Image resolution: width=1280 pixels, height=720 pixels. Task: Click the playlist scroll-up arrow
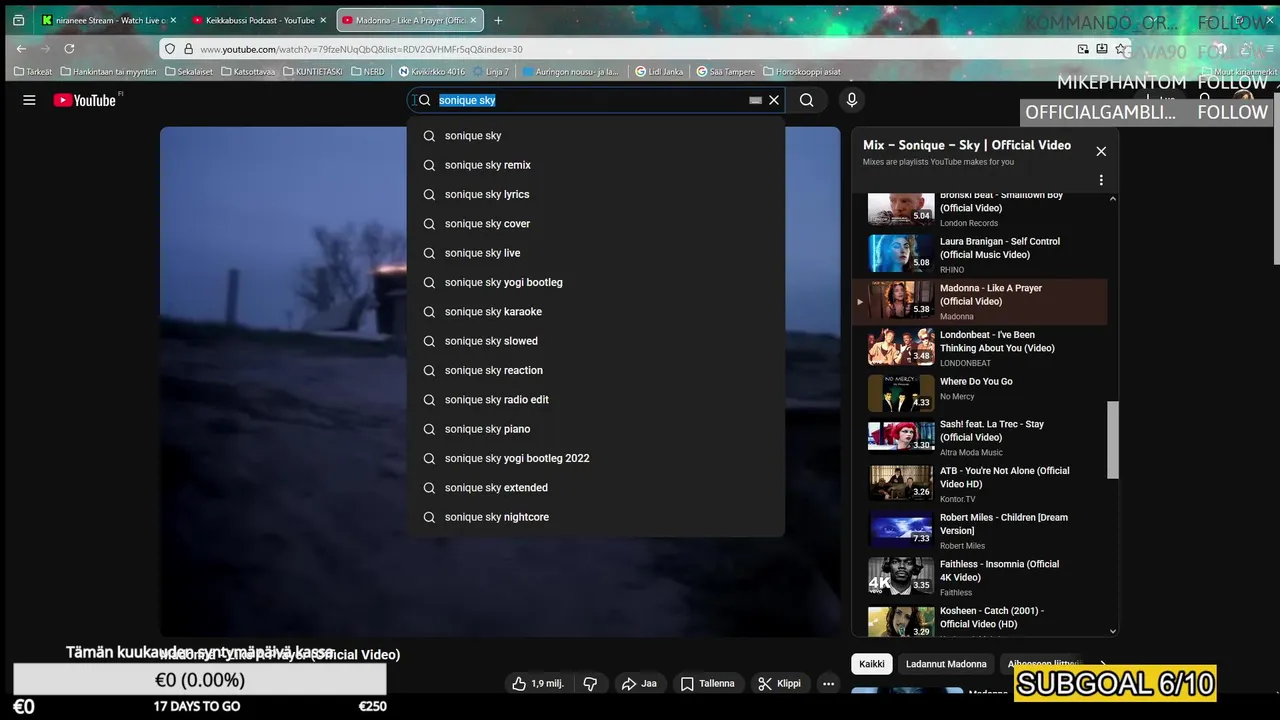(x=1113, y=199)
